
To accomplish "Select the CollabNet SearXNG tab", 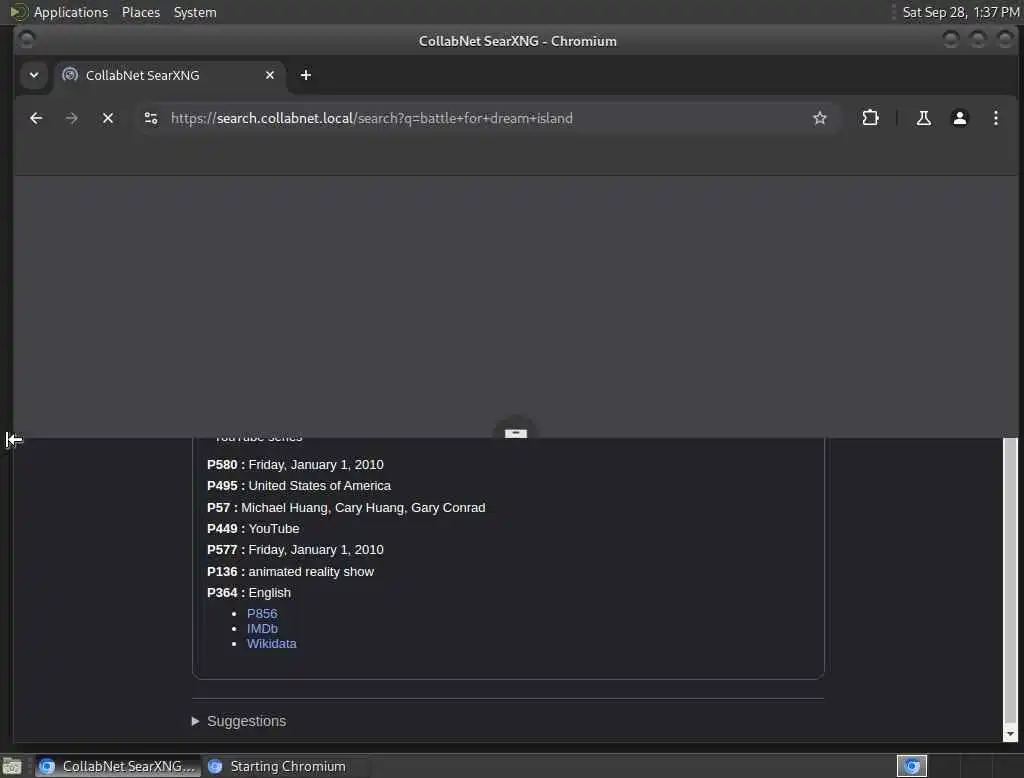I will pyautogui.click(x=169, y=75).
